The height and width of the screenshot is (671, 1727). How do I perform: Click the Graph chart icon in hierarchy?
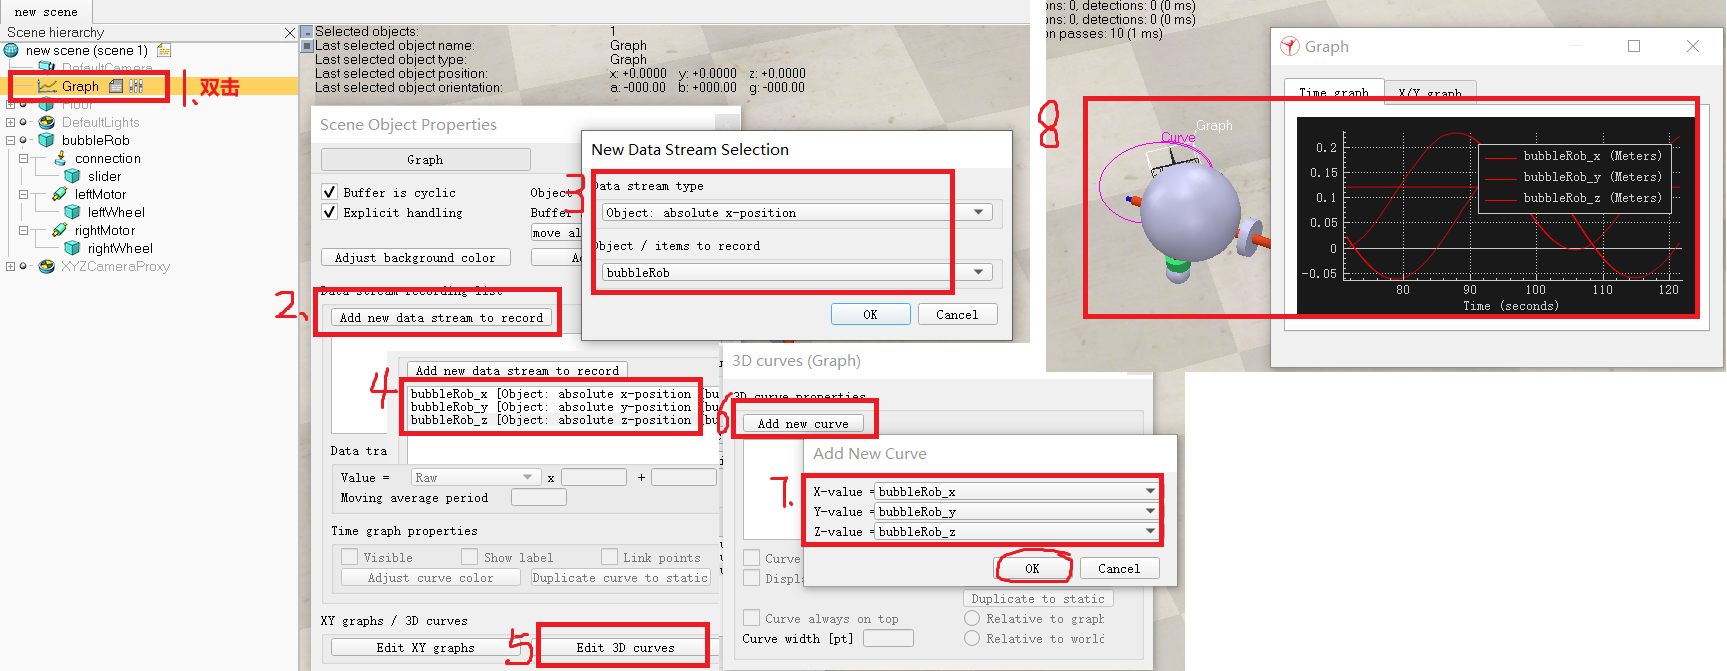coord(47,86)
